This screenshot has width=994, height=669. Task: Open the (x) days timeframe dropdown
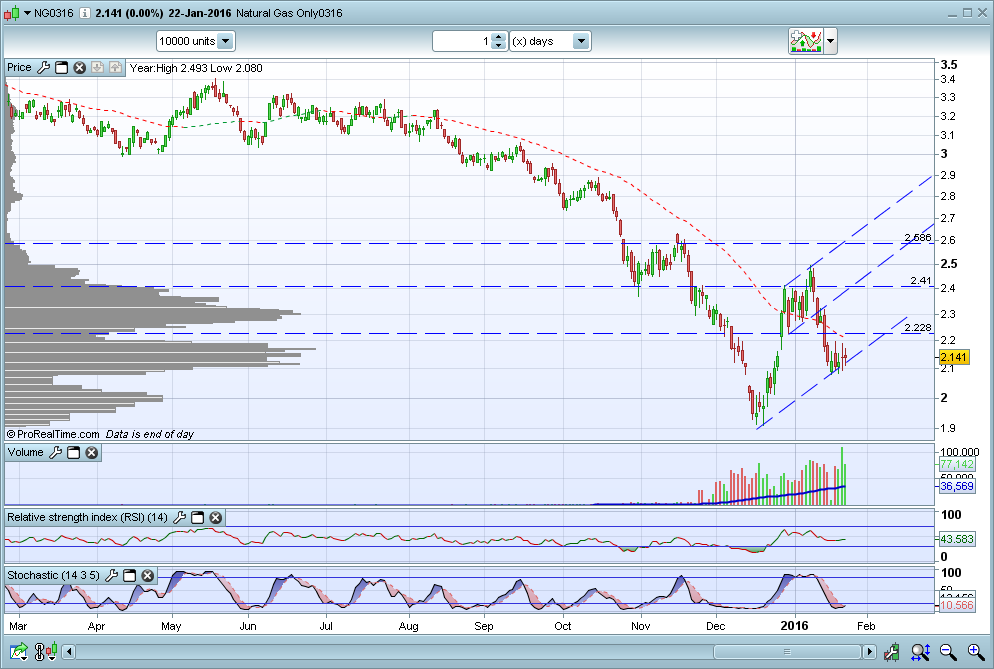point(580,41)
